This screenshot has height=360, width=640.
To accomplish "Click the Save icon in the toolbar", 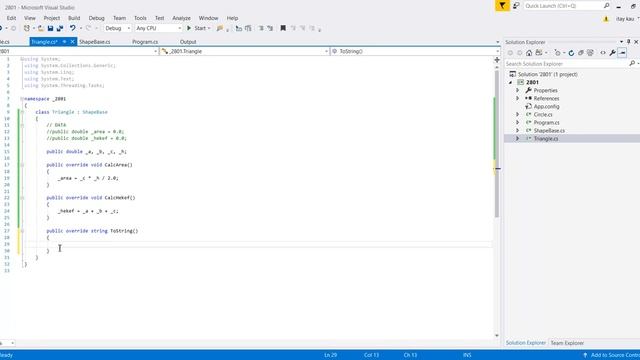I will (x=50, y=28).
